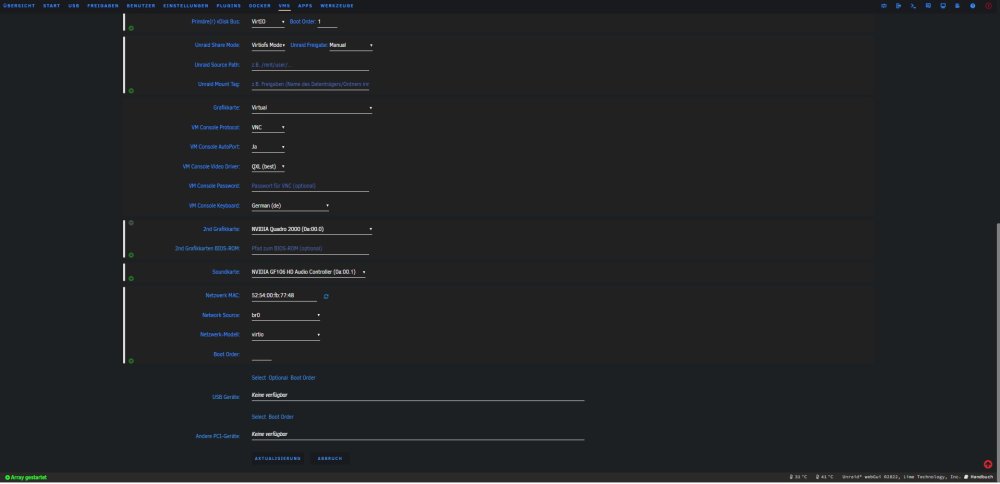Click grey remove icon beside 2nd Grafikkarte
Viewport: 1000px width, 484px height.
131,223
